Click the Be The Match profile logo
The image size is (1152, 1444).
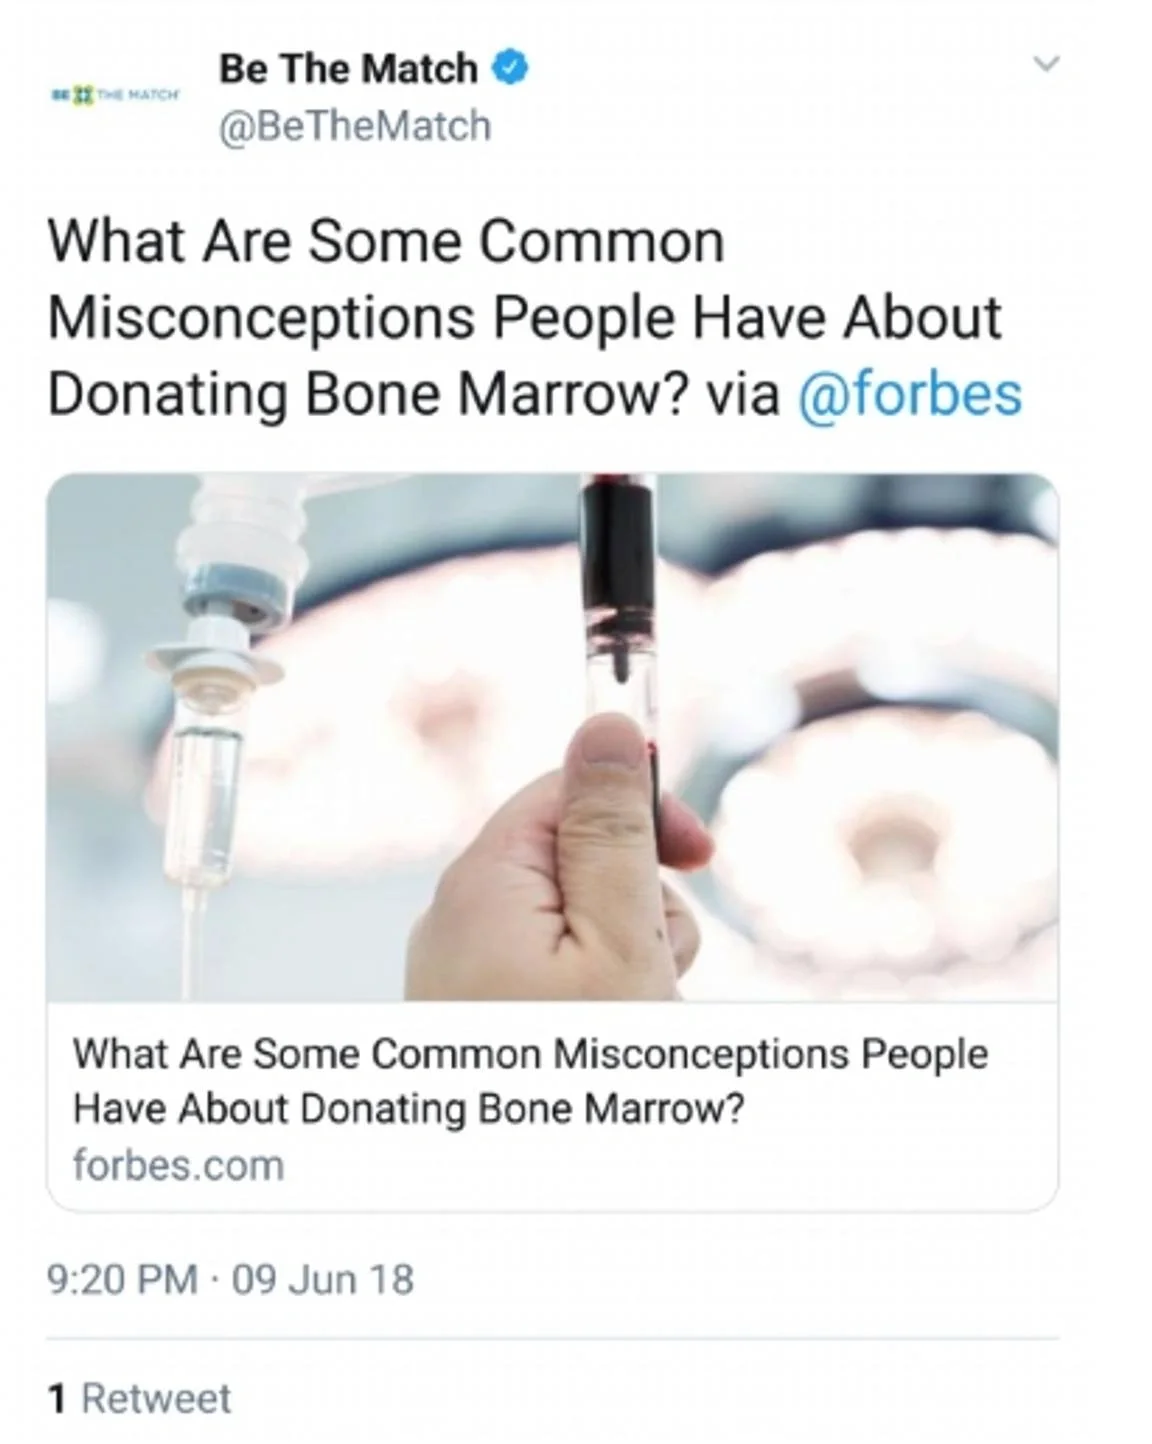coord(116,96)
